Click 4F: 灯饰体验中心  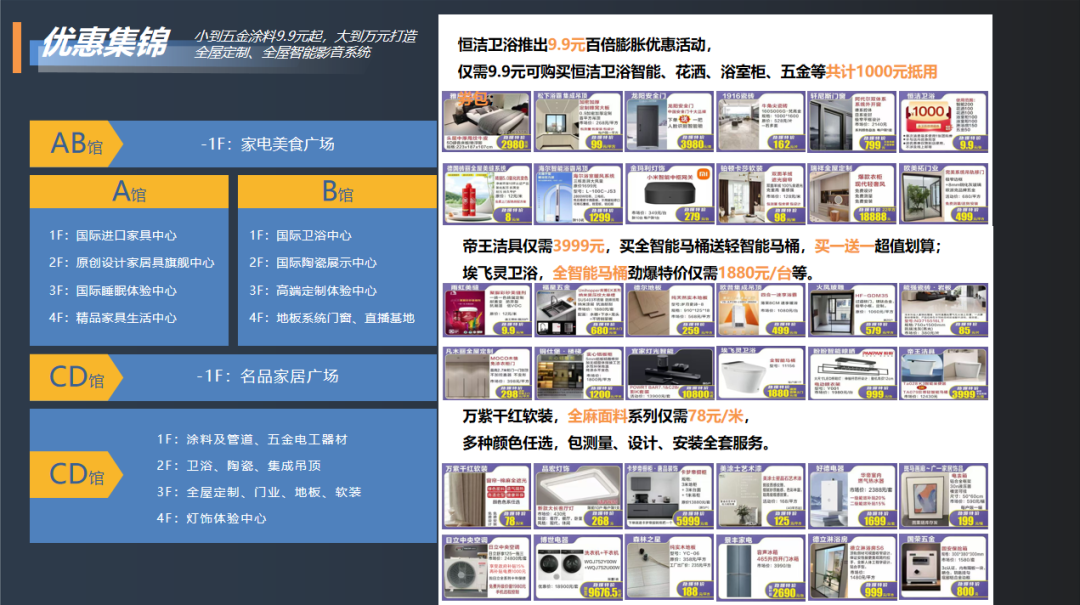pyautogui.click(x=211, y=518)
